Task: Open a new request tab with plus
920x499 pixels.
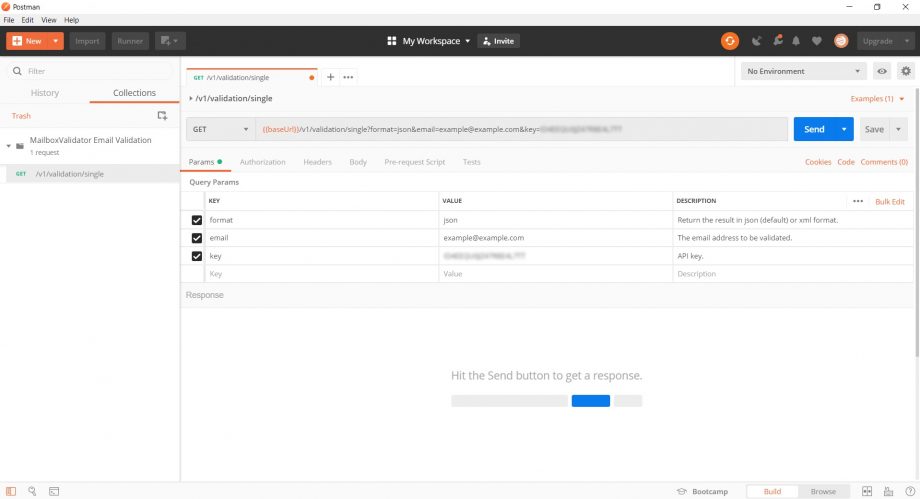Action: [330, 77]
